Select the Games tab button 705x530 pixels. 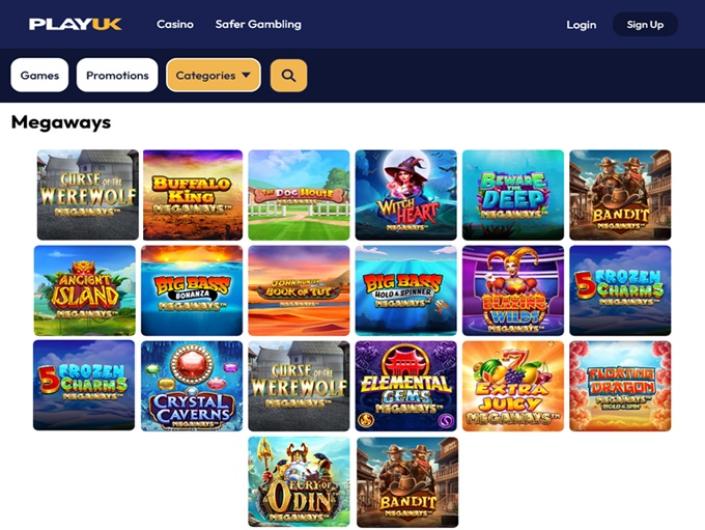click(40, 75)
